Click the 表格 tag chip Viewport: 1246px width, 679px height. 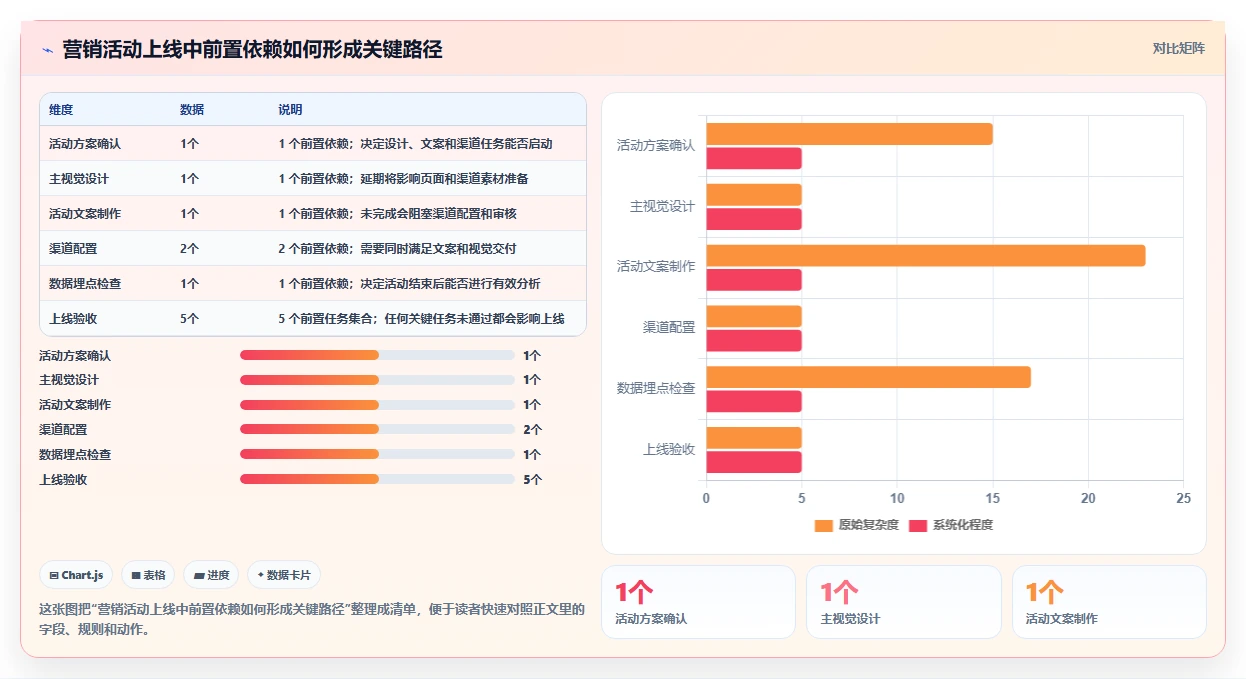click(148, 575)
